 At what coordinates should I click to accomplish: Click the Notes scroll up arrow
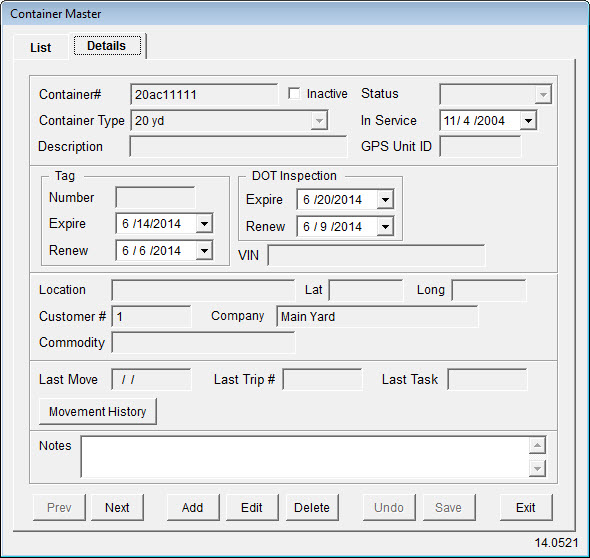tap(537, 446)
